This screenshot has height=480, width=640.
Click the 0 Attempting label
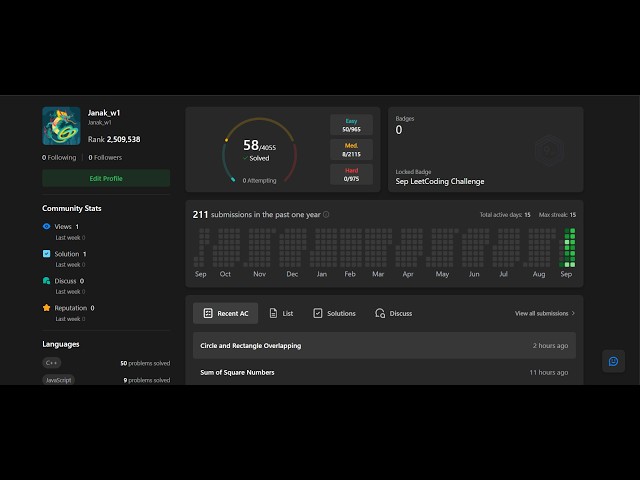point(259,180)
